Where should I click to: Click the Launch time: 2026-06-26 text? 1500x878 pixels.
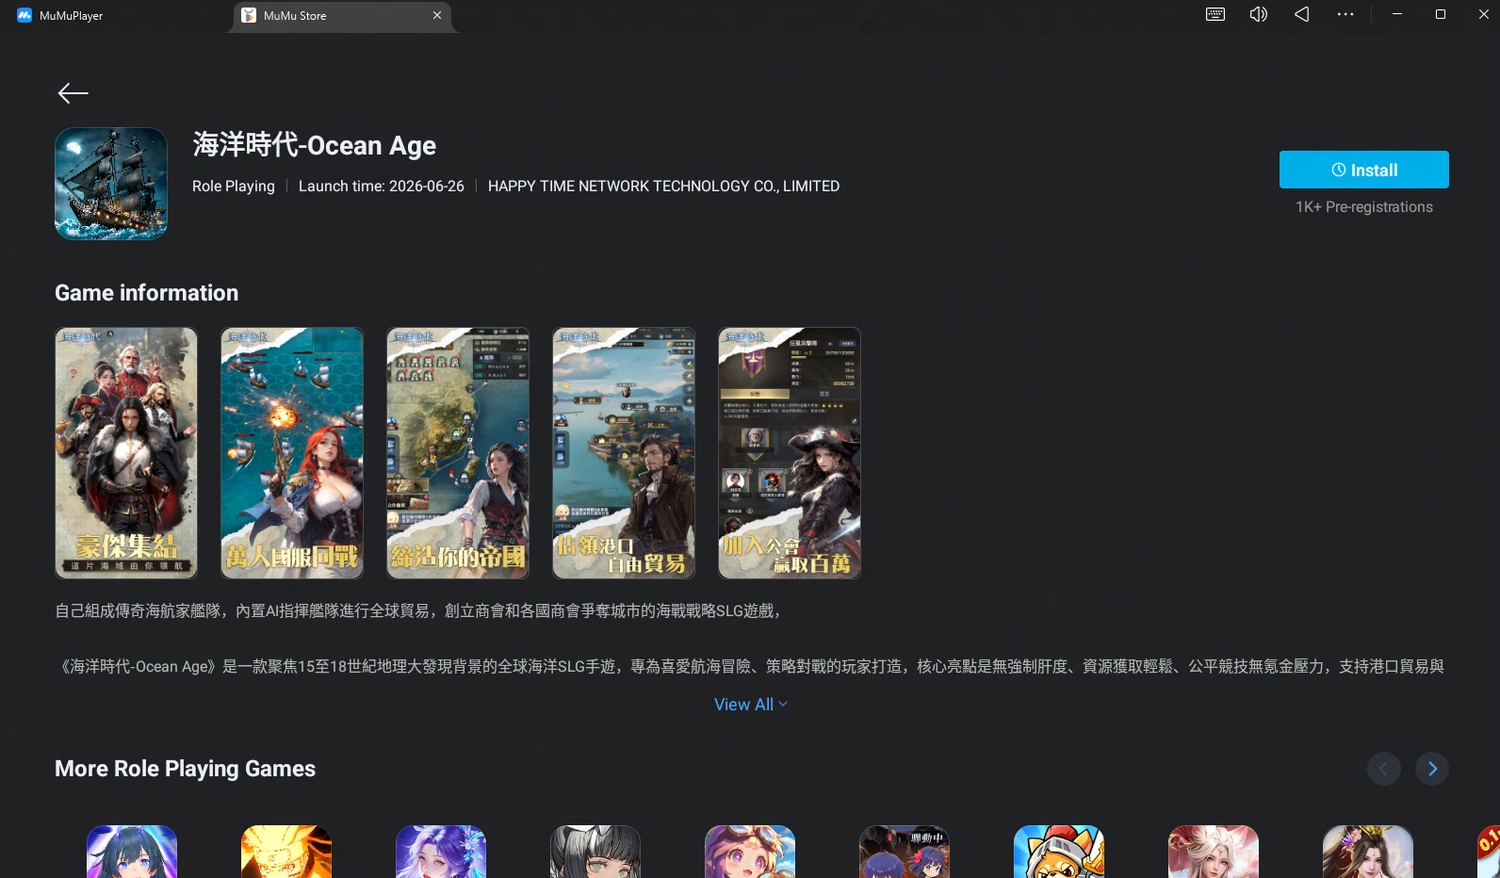click(381, 186)
